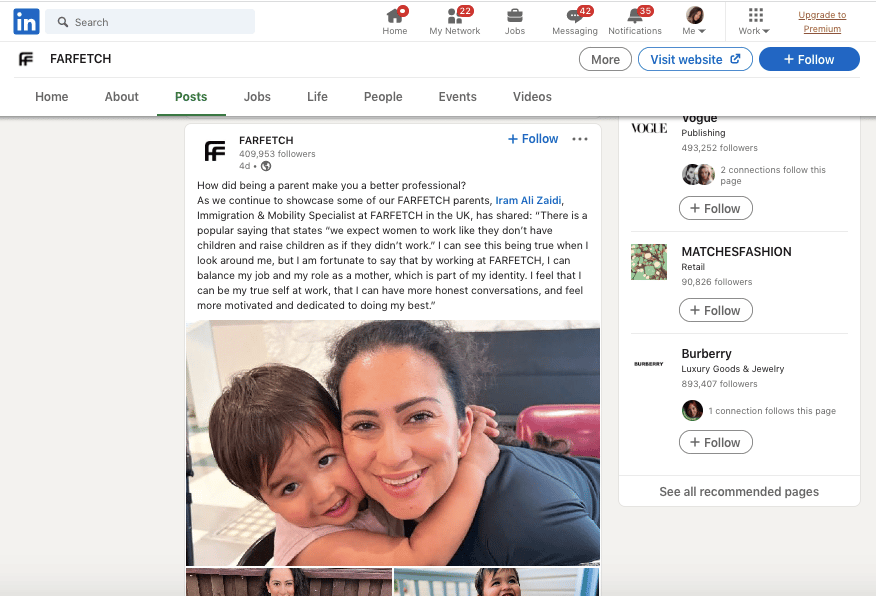Click the magnifier icon in search bar
The image size is (876, 596).
[x=63, y=22]
